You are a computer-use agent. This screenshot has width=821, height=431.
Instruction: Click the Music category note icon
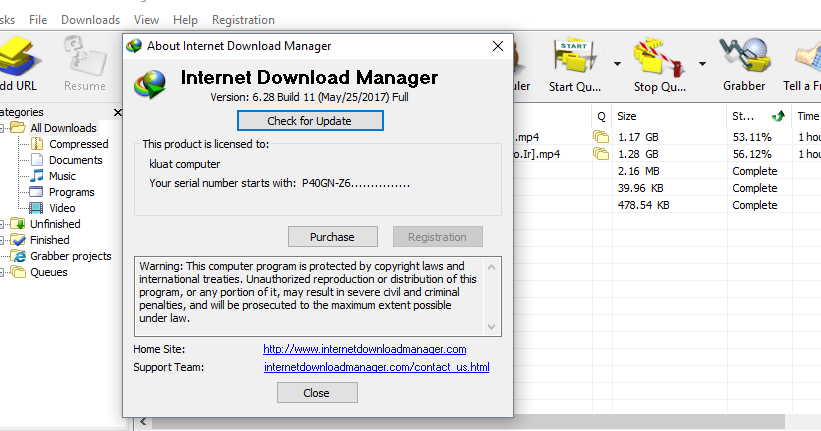tap(37, 175)
